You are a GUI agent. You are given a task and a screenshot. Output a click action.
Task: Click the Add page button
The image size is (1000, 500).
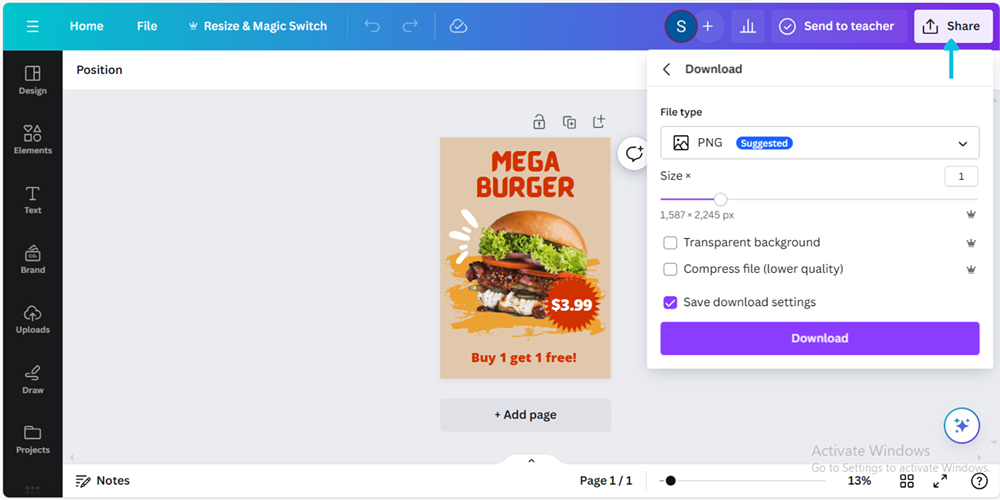pos(526,415)
